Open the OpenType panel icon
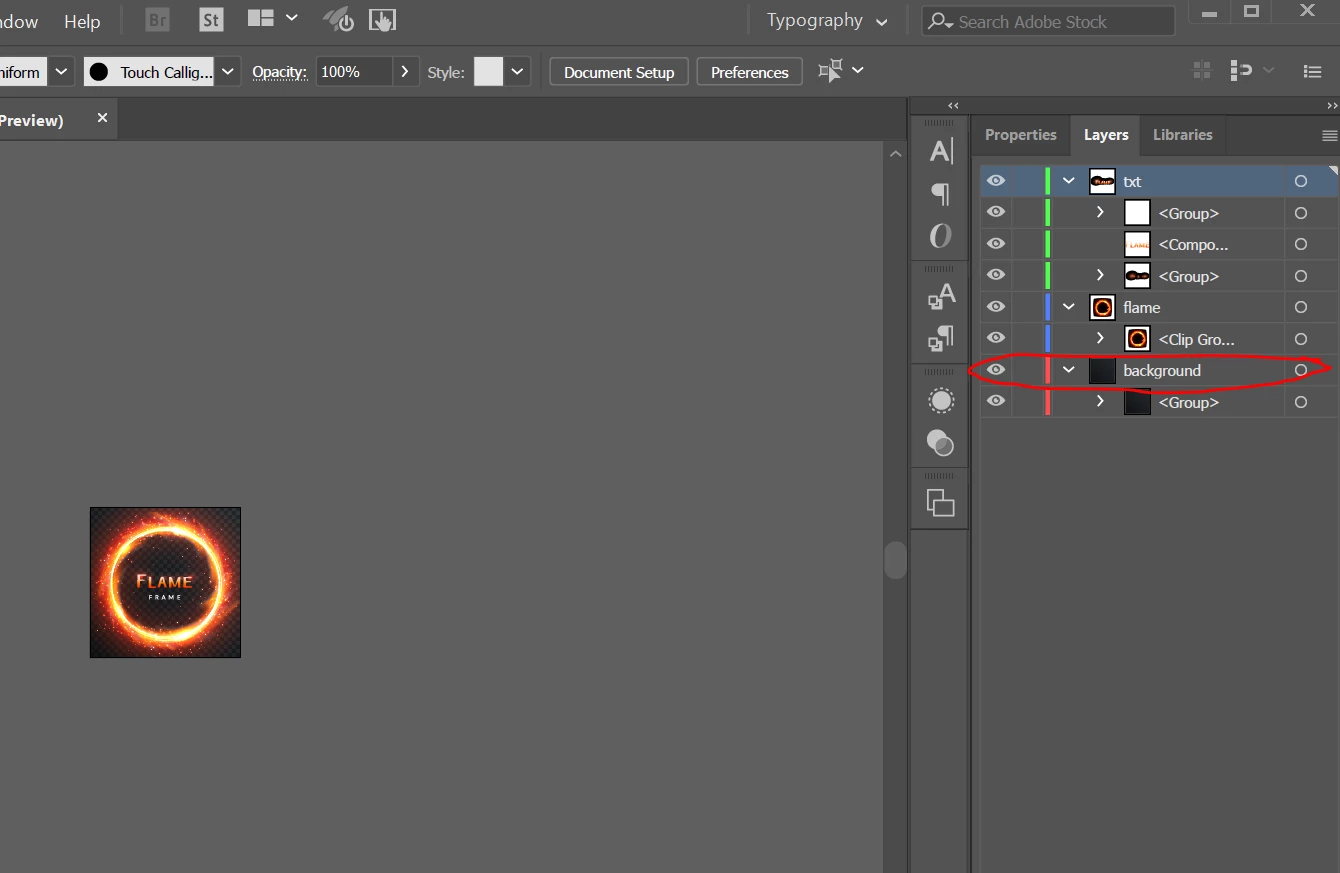The height and width of the screenshot is (873, 1340). [x=940, y=236]
